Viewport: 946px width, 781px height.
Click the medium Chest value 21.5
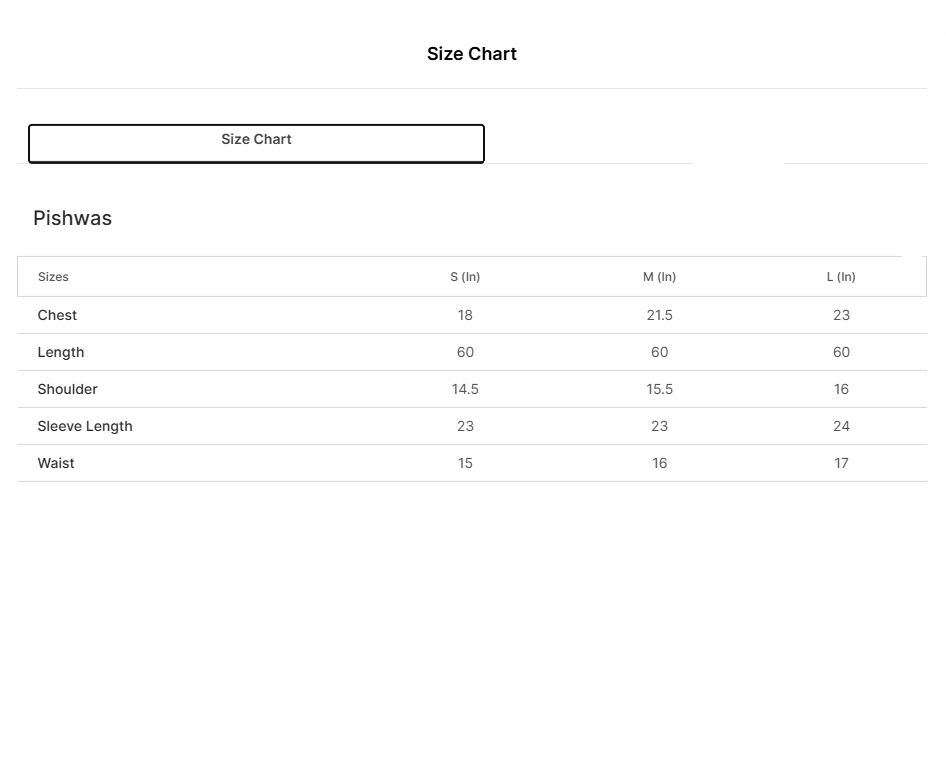(x=659, y=315)
